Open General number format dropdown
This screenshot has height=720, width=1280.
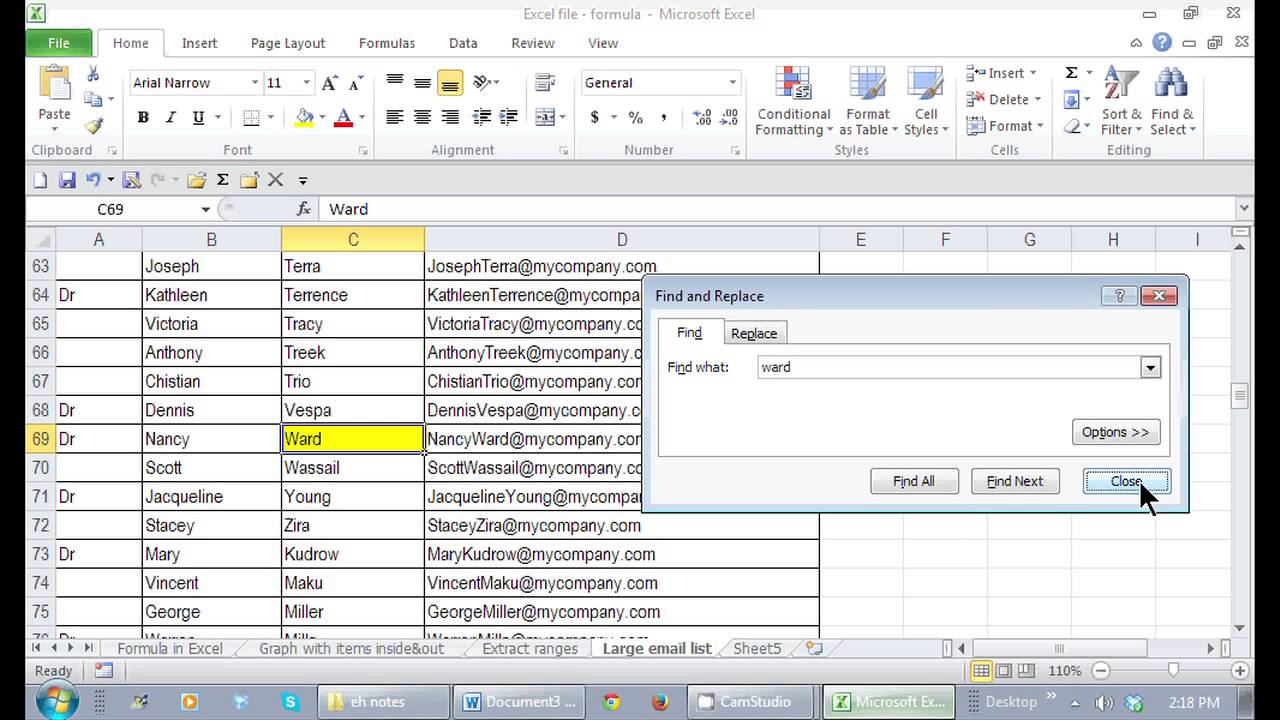(732, 83)
